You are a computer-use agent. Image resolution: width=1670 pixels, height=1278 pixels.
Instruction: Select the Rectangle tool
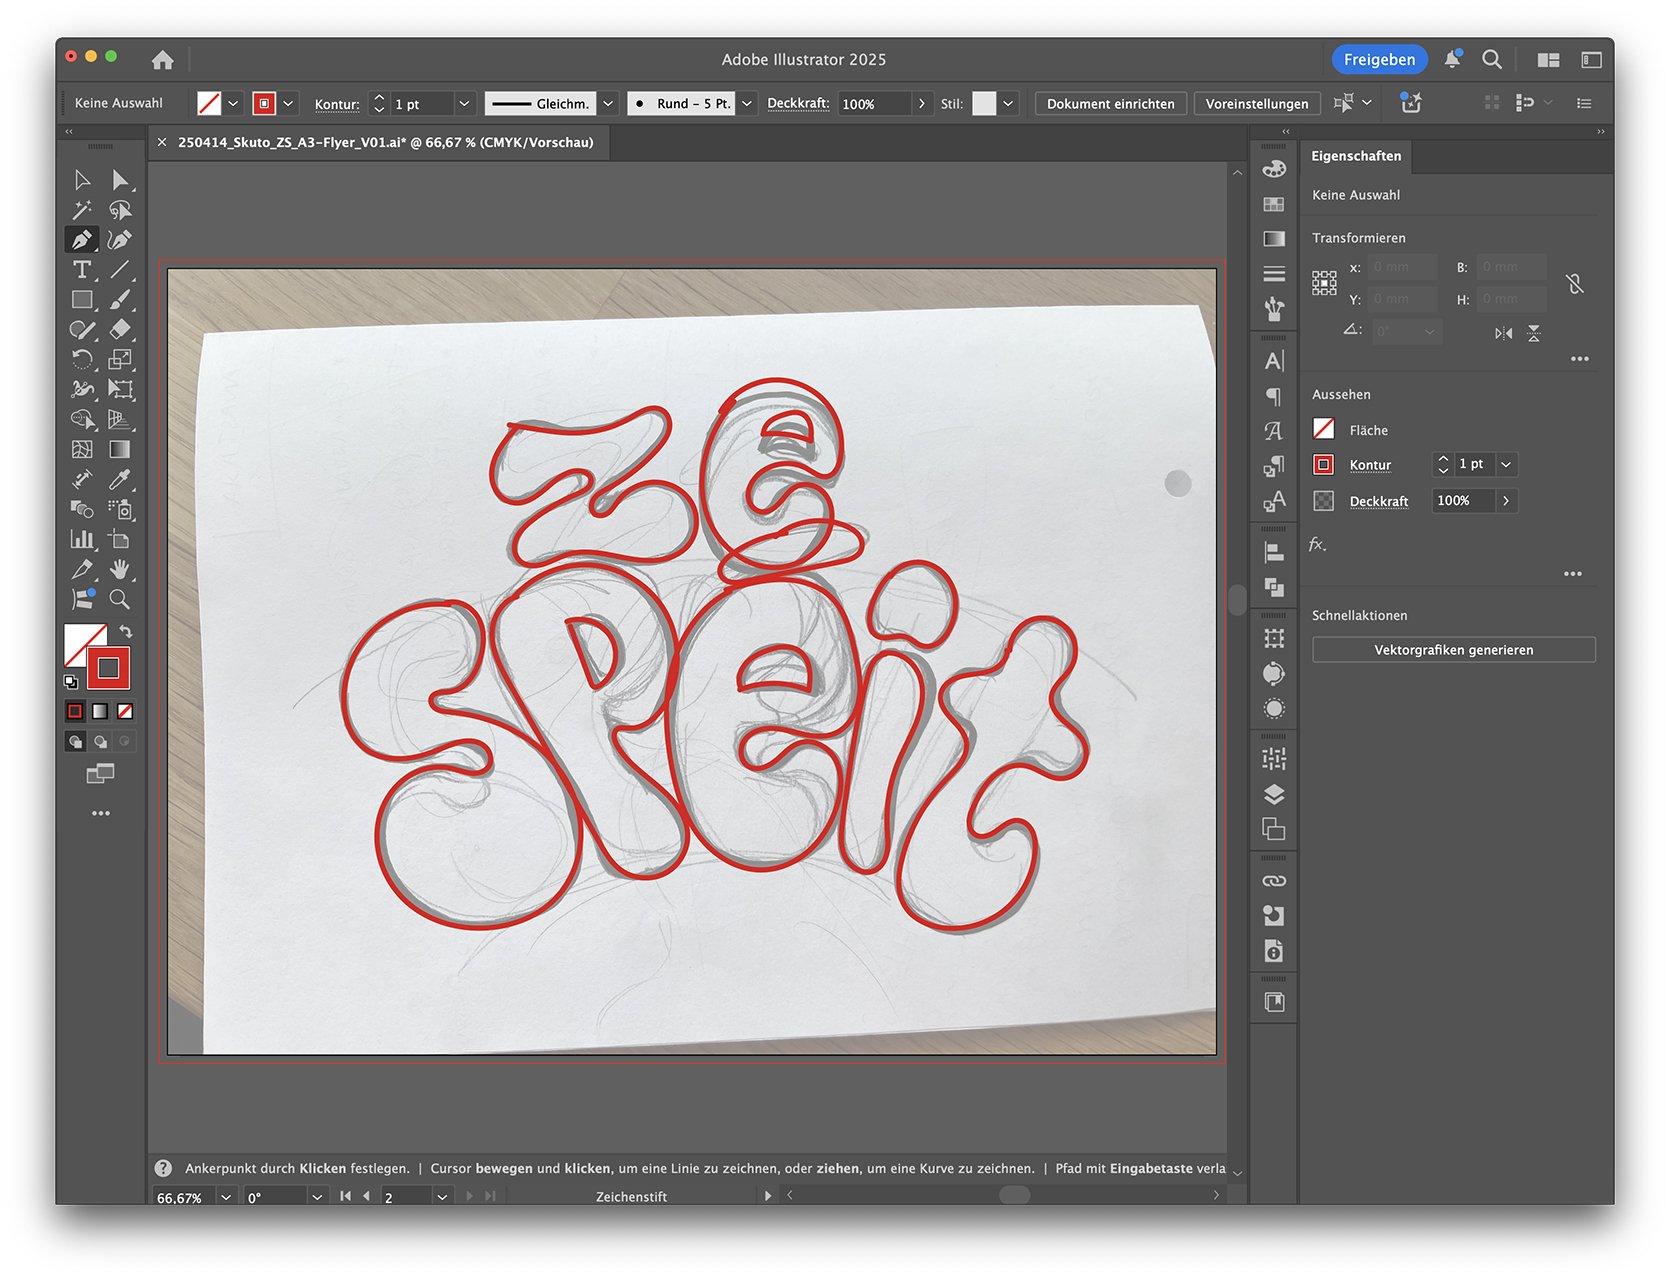[82, 300]
